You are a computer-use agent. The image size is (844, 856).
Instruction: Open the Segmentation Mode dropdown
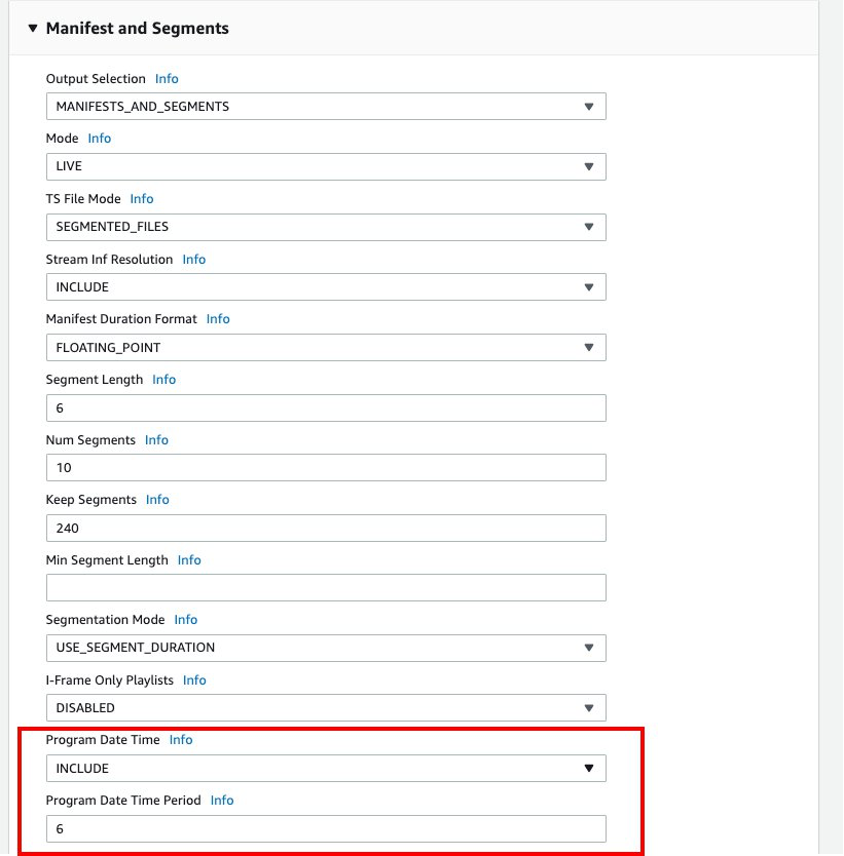(x=325, y=647)
